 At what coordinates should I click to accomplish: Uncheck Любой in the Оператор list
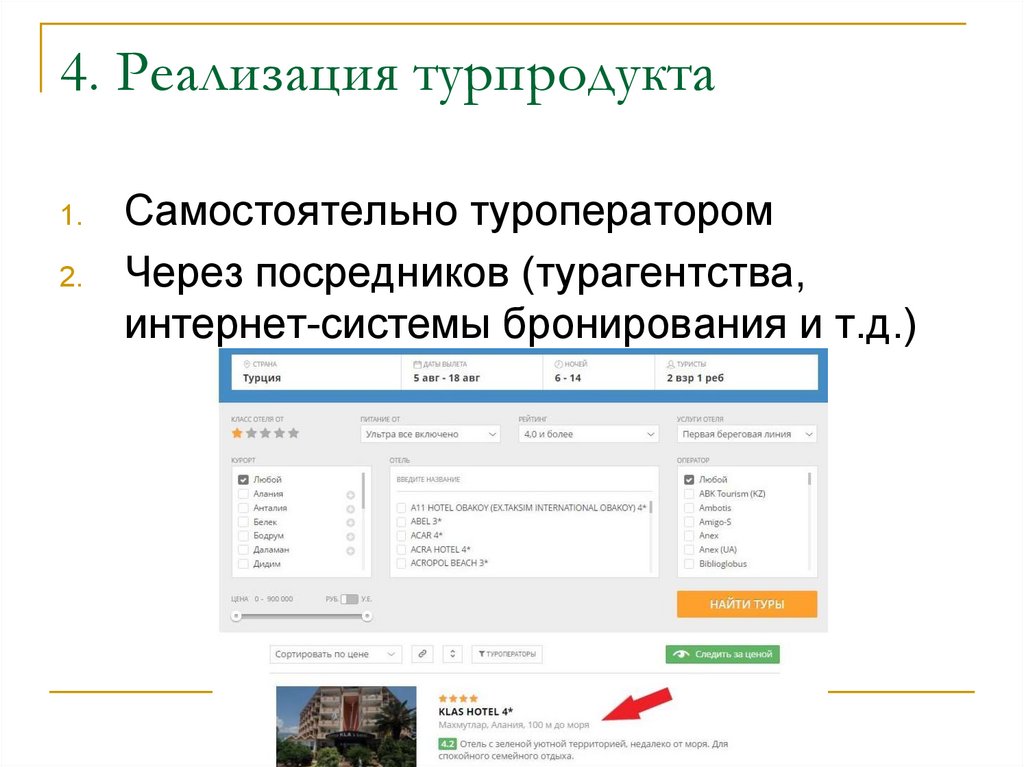pos(688,480)
